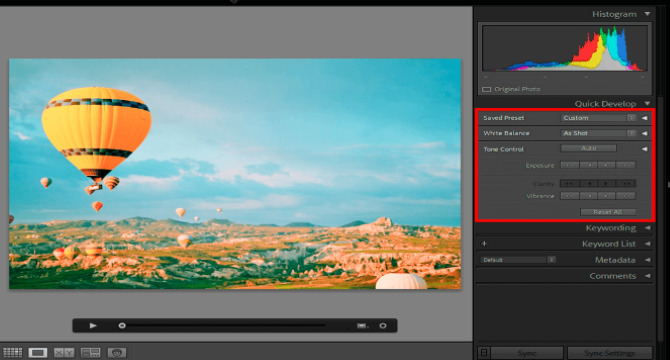The image size is (670, 360).
Task: Toggle the Original Photo checkbox
Action: [x=486, y=89]
